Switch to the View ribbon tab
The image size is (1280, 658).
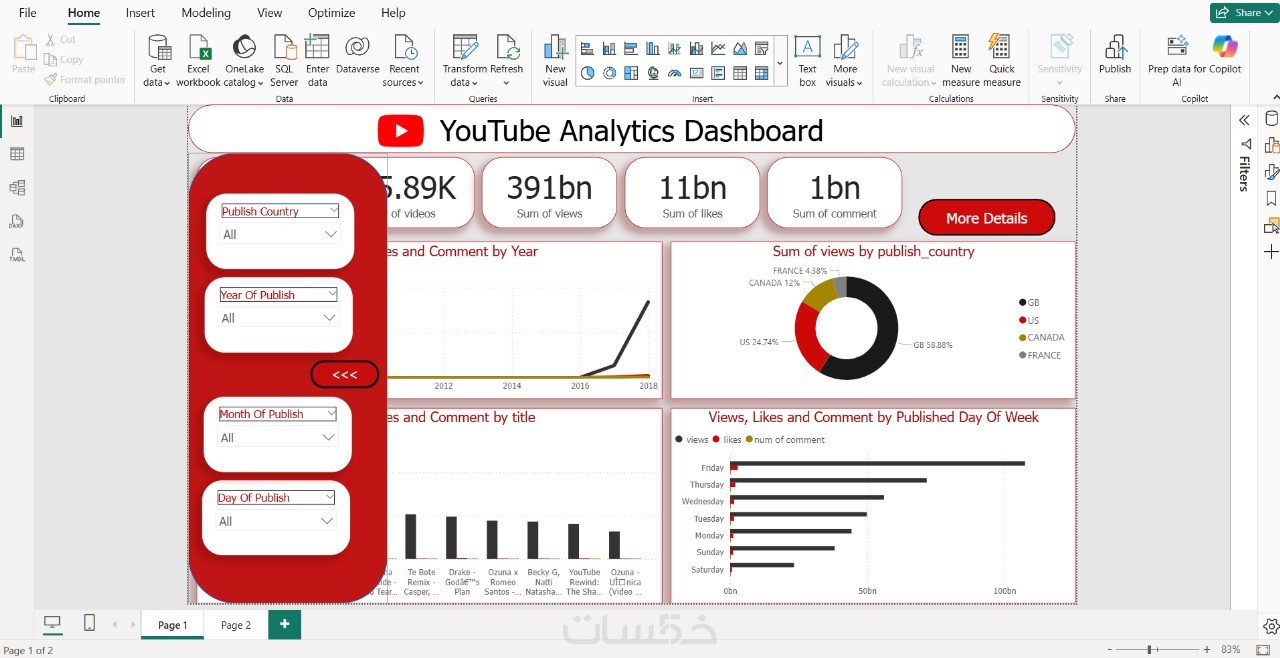270,13
